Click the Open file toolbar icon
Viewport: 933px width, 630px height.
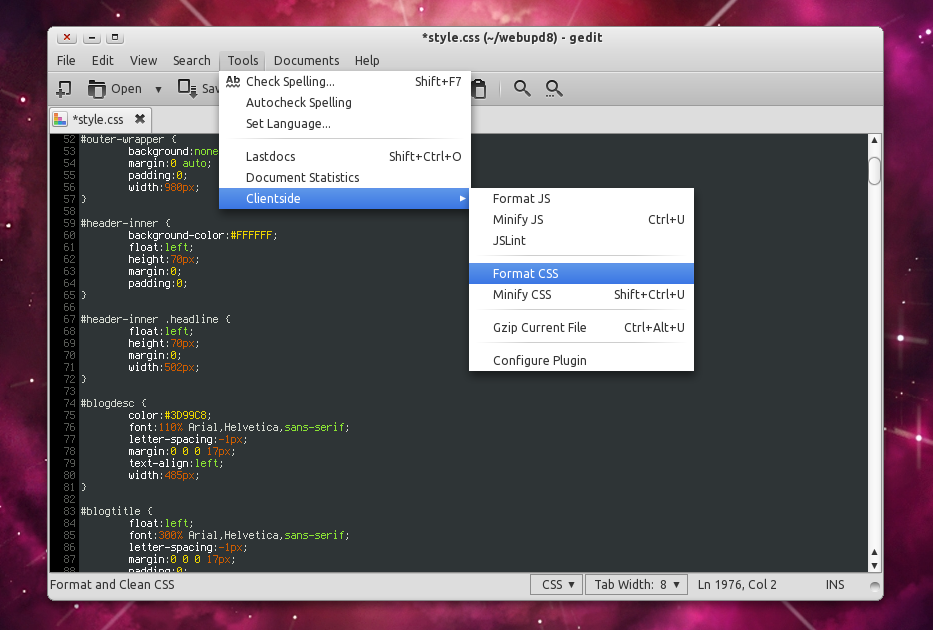tap(97, 89)
